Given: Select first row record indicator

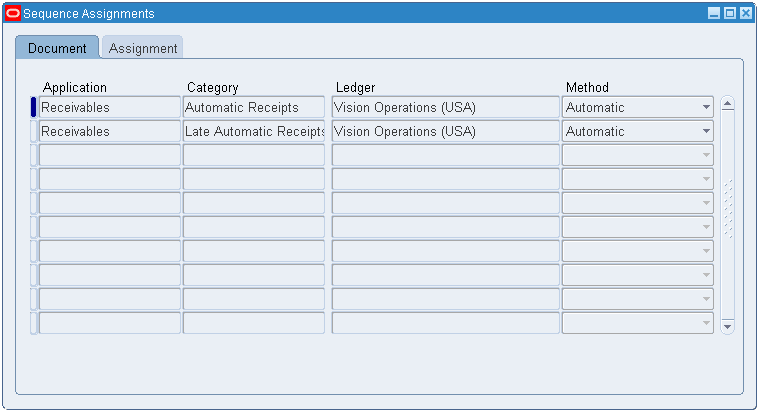Looking at the screenshot, I should [x=33, y=107].
